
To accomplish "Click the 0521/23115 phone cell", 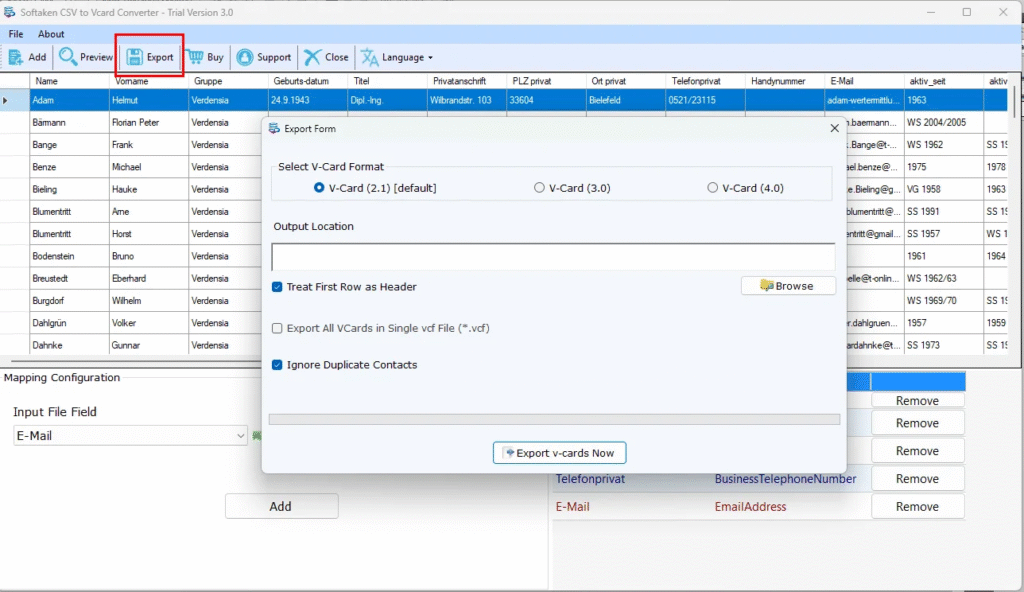I will (x=706, y=100).
